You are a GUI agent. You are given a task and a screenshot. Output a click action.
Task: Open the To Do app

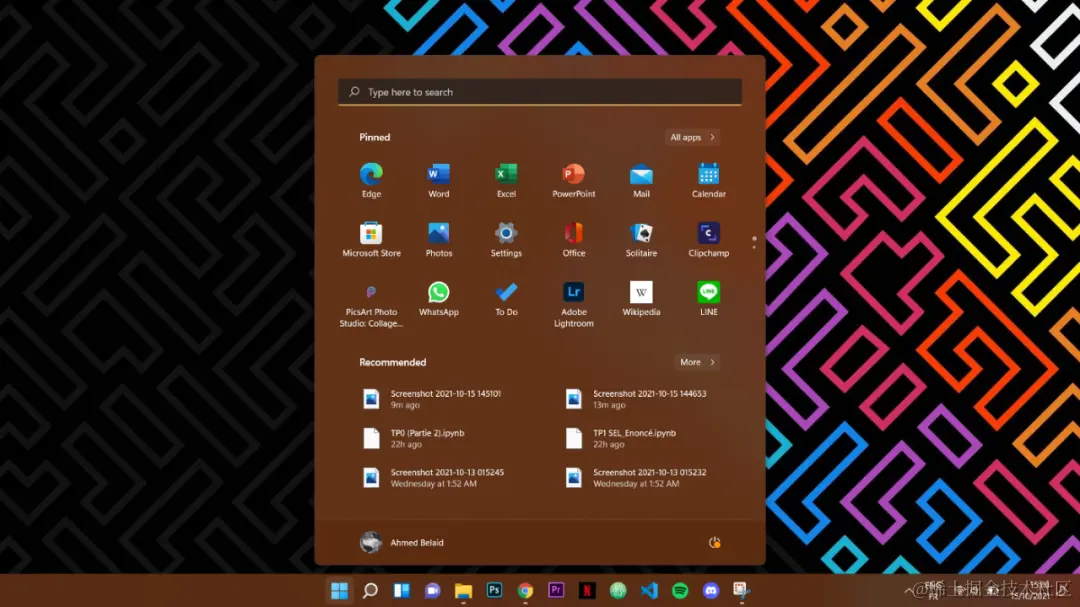click(506, 299)
